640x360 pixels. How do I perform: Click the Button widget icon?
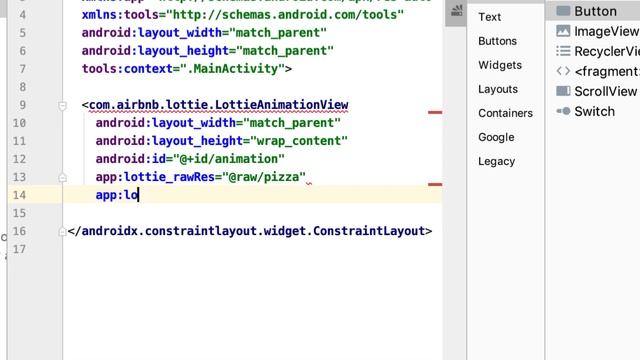(563, 11)
